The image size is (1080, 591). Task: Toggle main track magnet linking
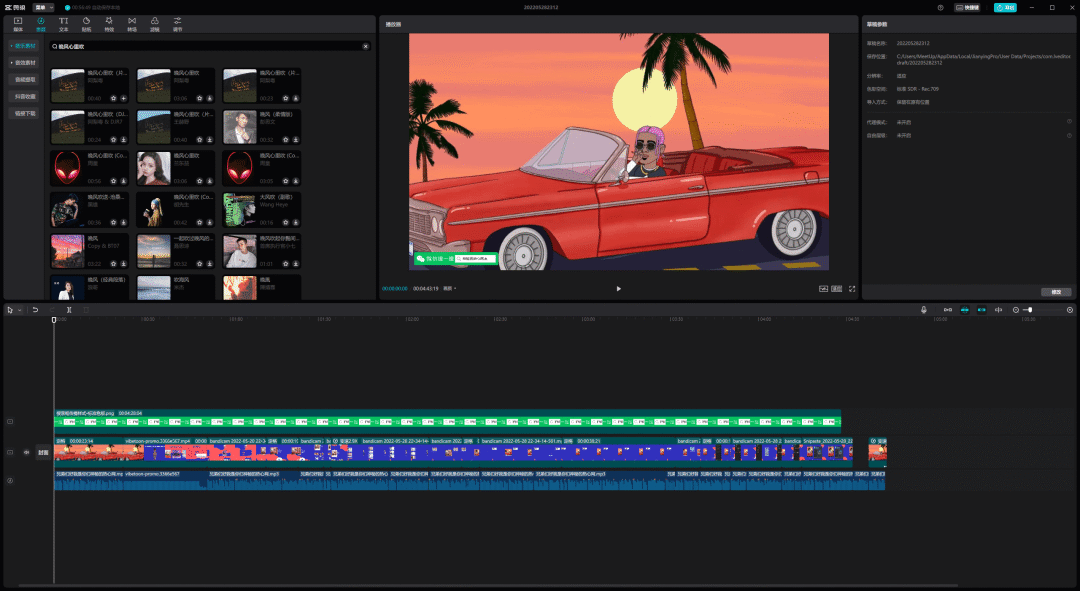click(948, 310)
